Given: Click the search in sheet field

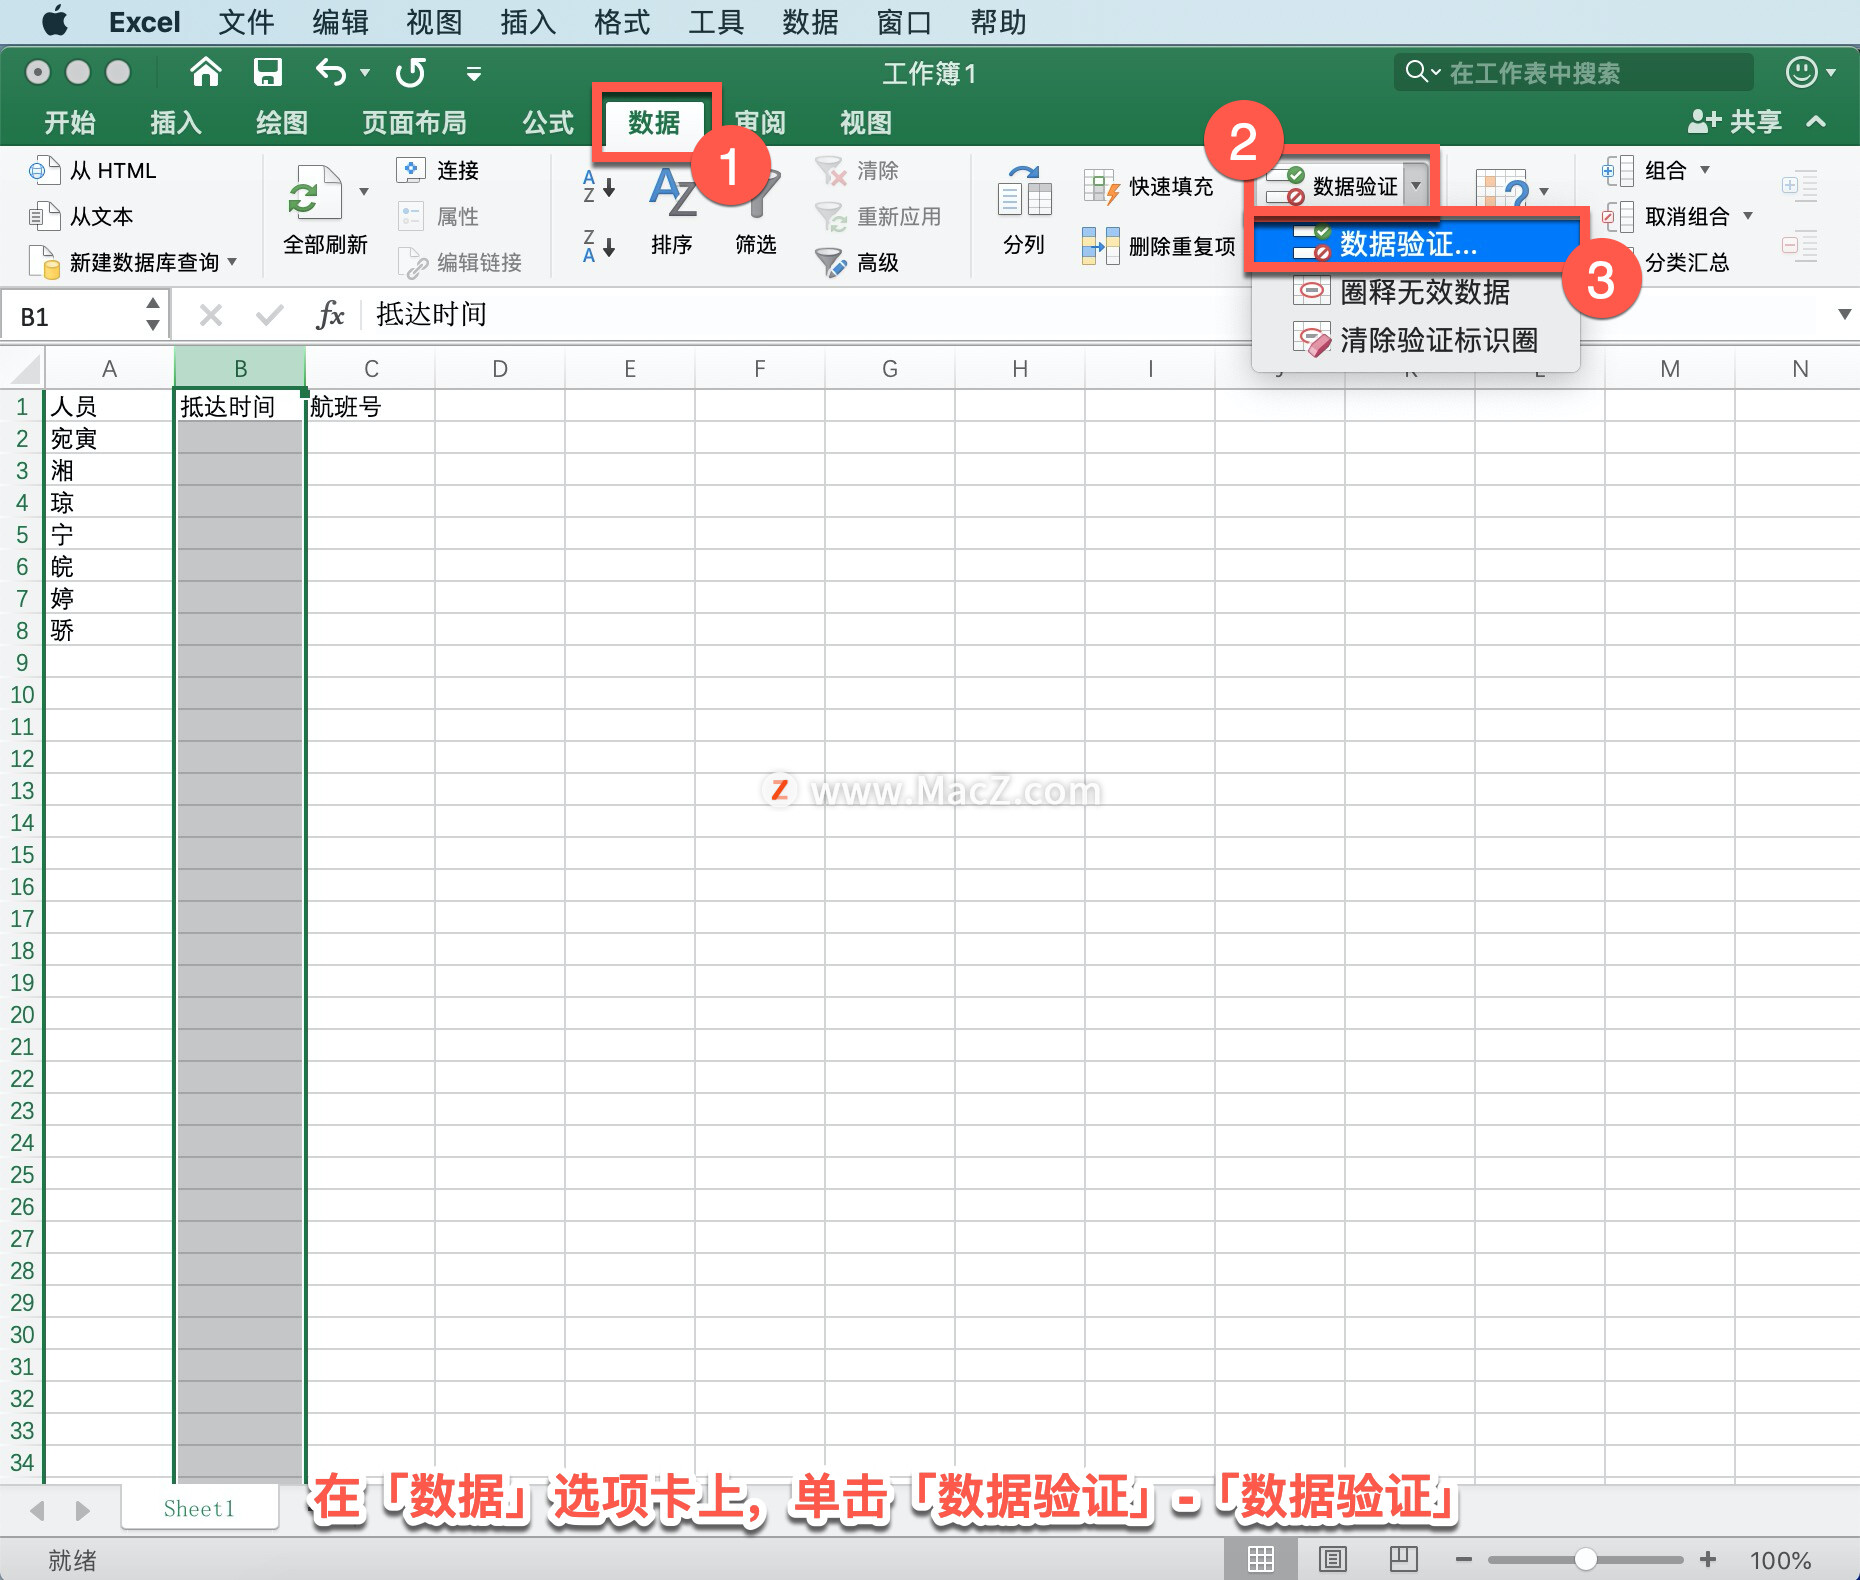Looking at the screenshot, I should point(1573,72).
